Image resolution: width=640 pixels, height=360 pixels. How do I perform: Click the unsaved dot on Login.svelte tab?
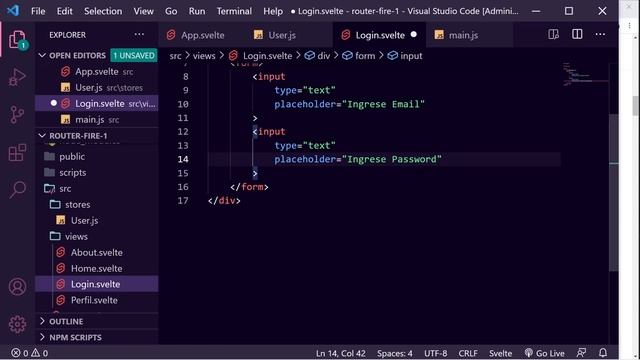pos(413,35)
